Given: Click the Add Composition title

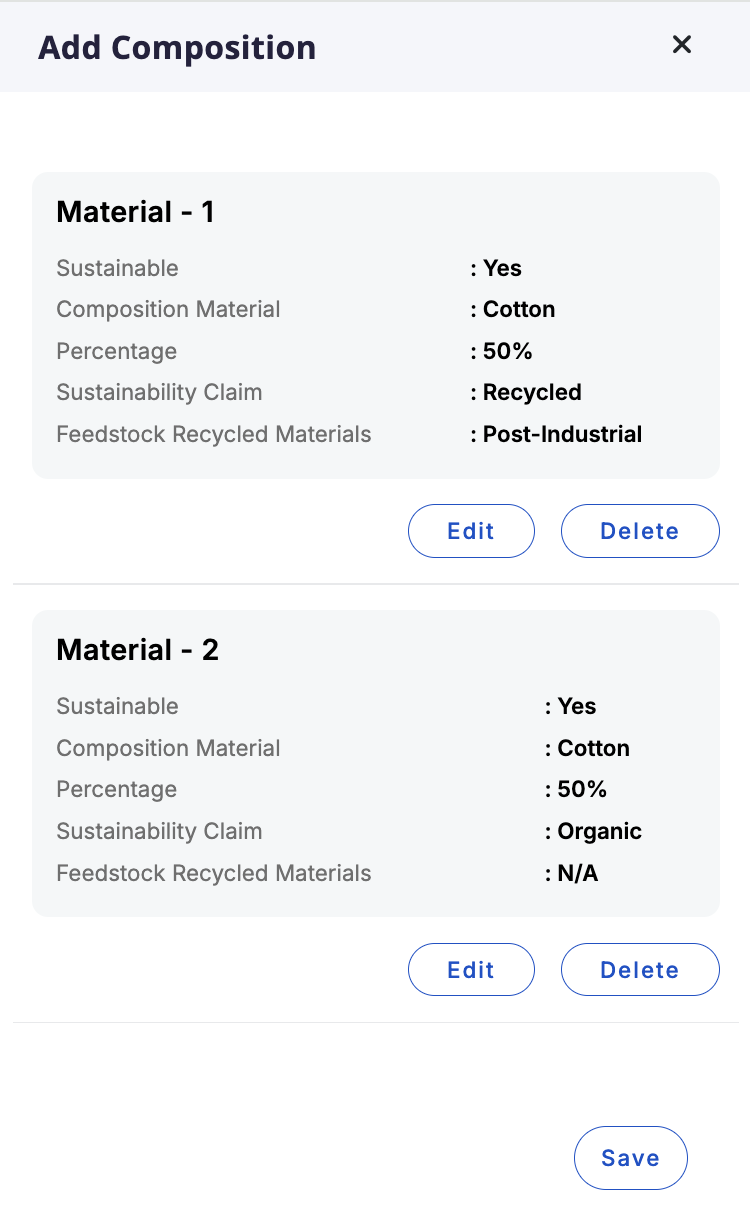Looking at the screenshot, I should click(x=177, y=47).
